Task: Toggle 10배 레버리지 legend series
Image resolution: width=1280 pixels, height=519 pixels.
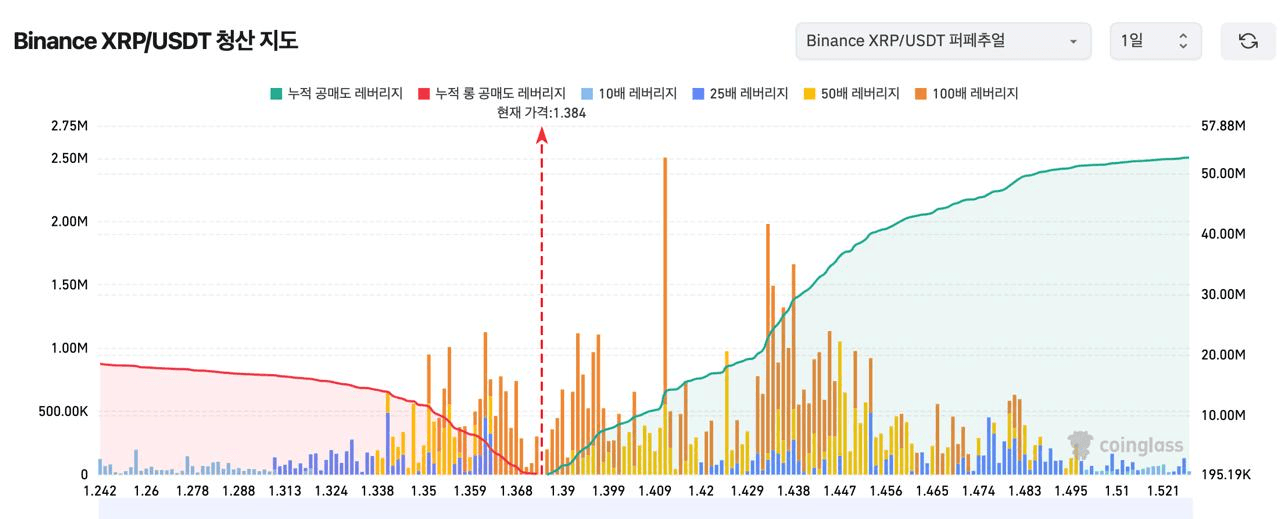Action: click(x=629, y=93)
